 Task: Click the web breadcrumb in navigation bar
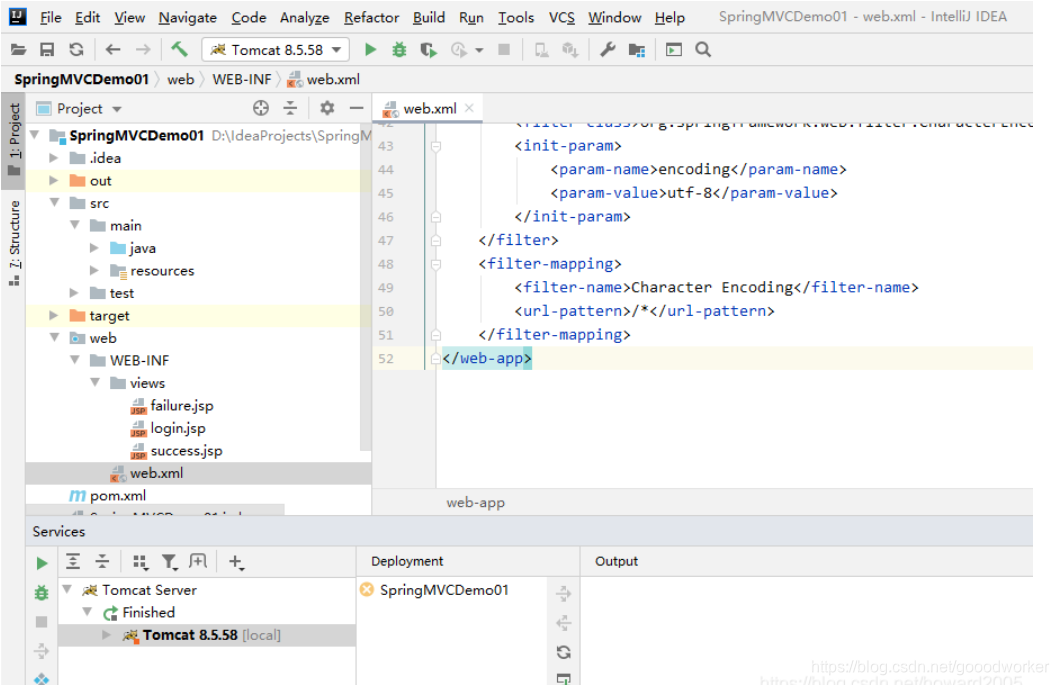pyautogui.click(x=180, y=79)
